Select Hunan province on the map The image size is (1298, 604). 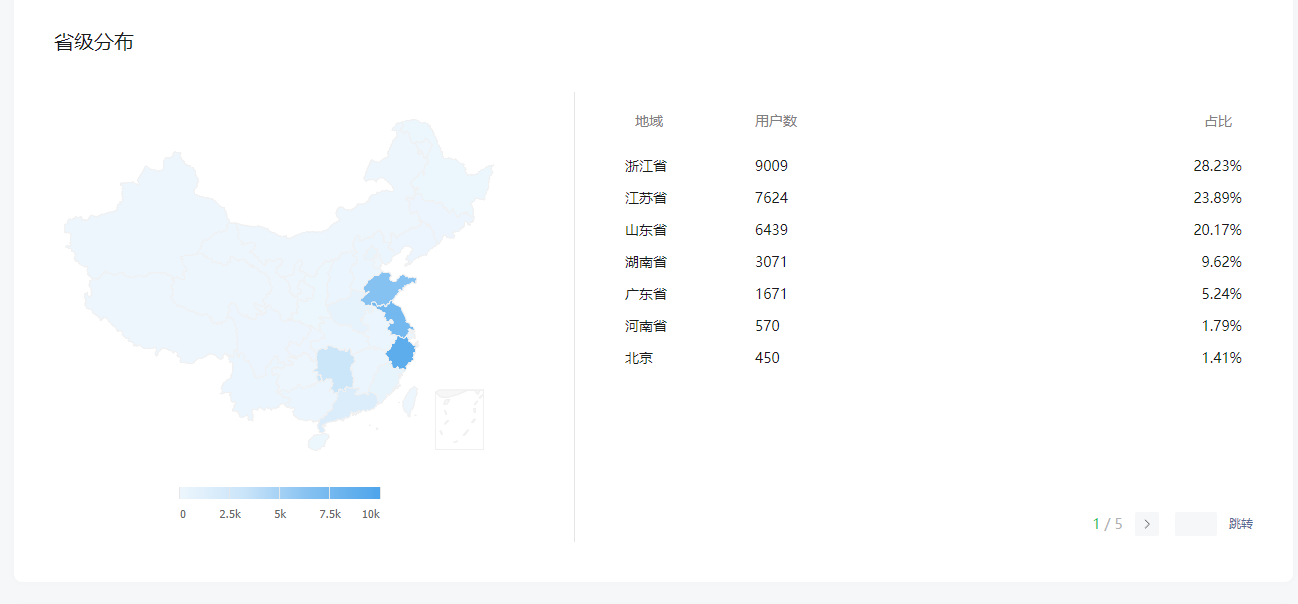(x=334, y=368)
